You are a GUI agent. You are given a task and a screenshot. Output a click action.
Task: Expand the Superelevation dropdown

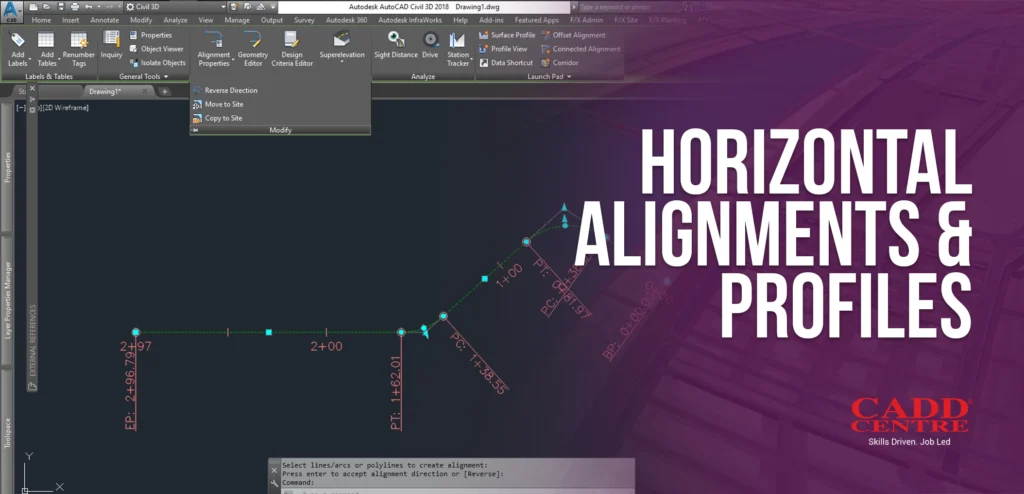pyautogui.click(x=342, y=61)
